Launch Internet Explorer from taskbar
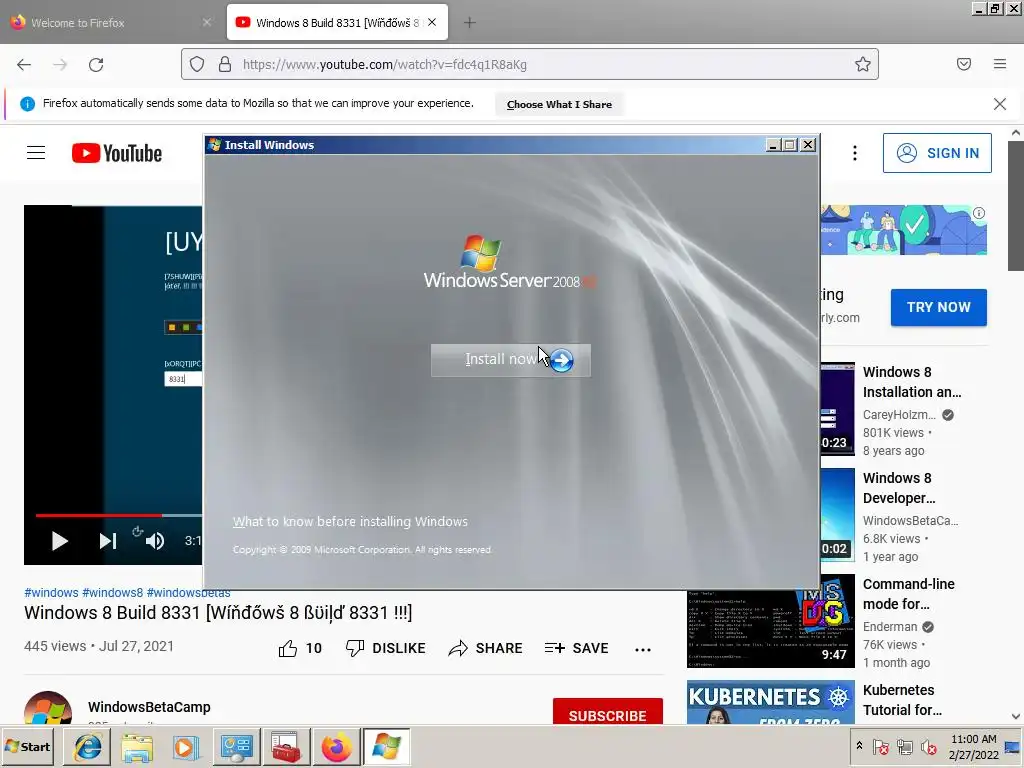The image size is (1024, 768). coord(87,746)
